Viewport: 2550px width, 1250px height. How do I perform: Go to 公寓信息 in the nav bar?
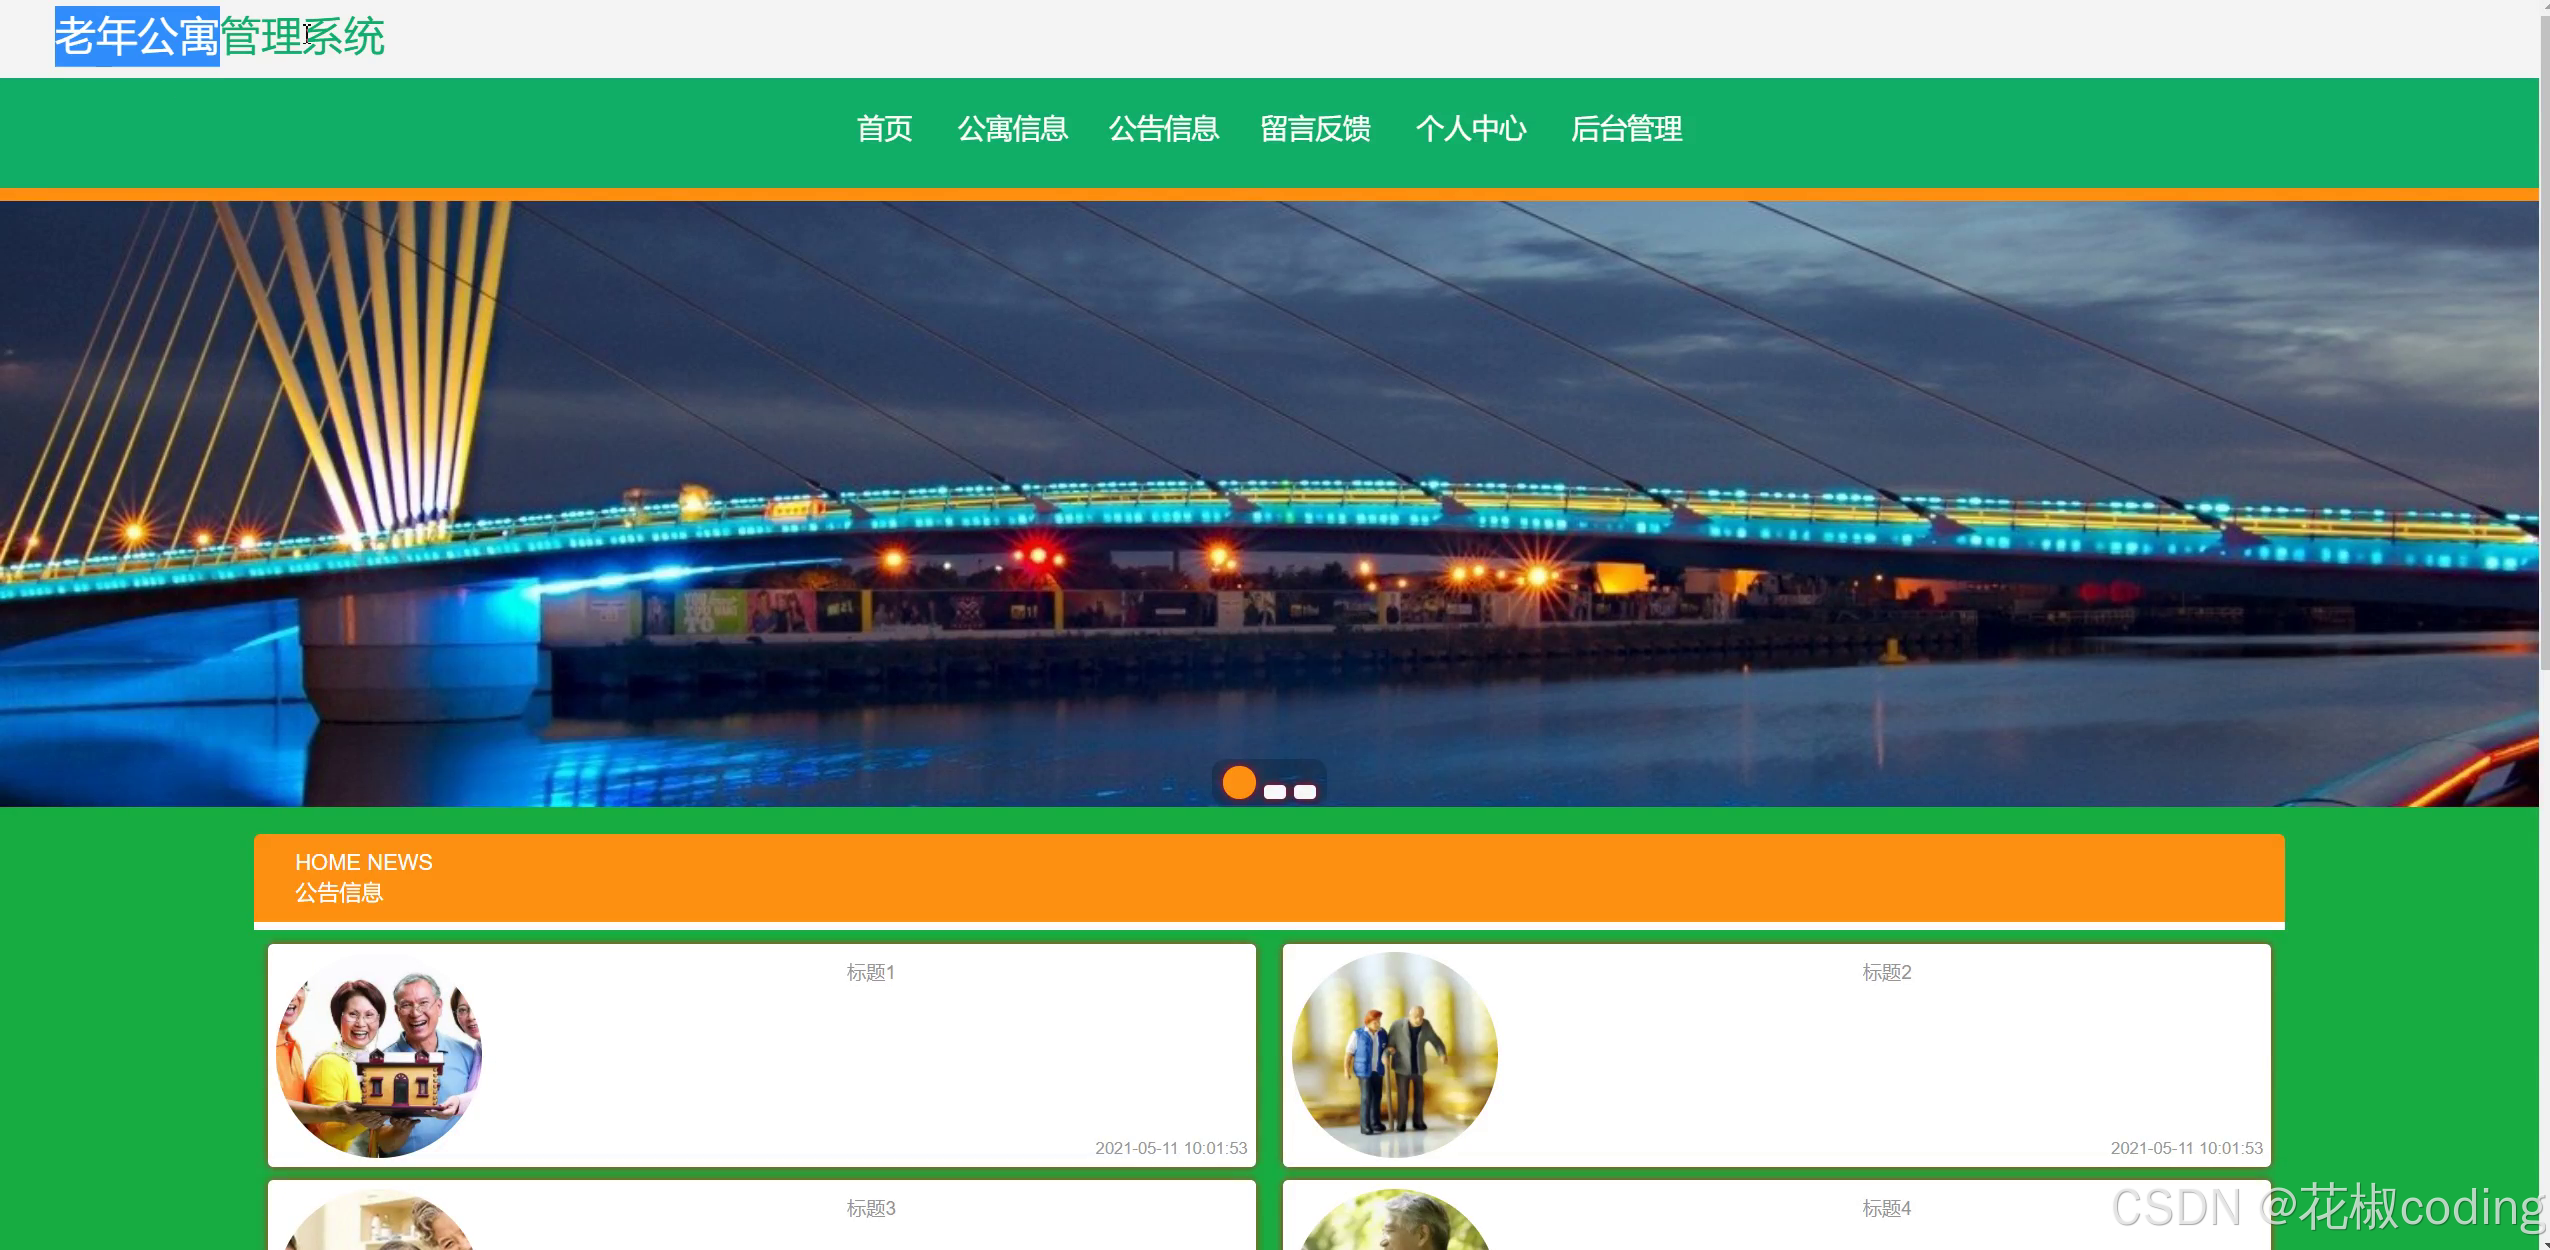1012,129
